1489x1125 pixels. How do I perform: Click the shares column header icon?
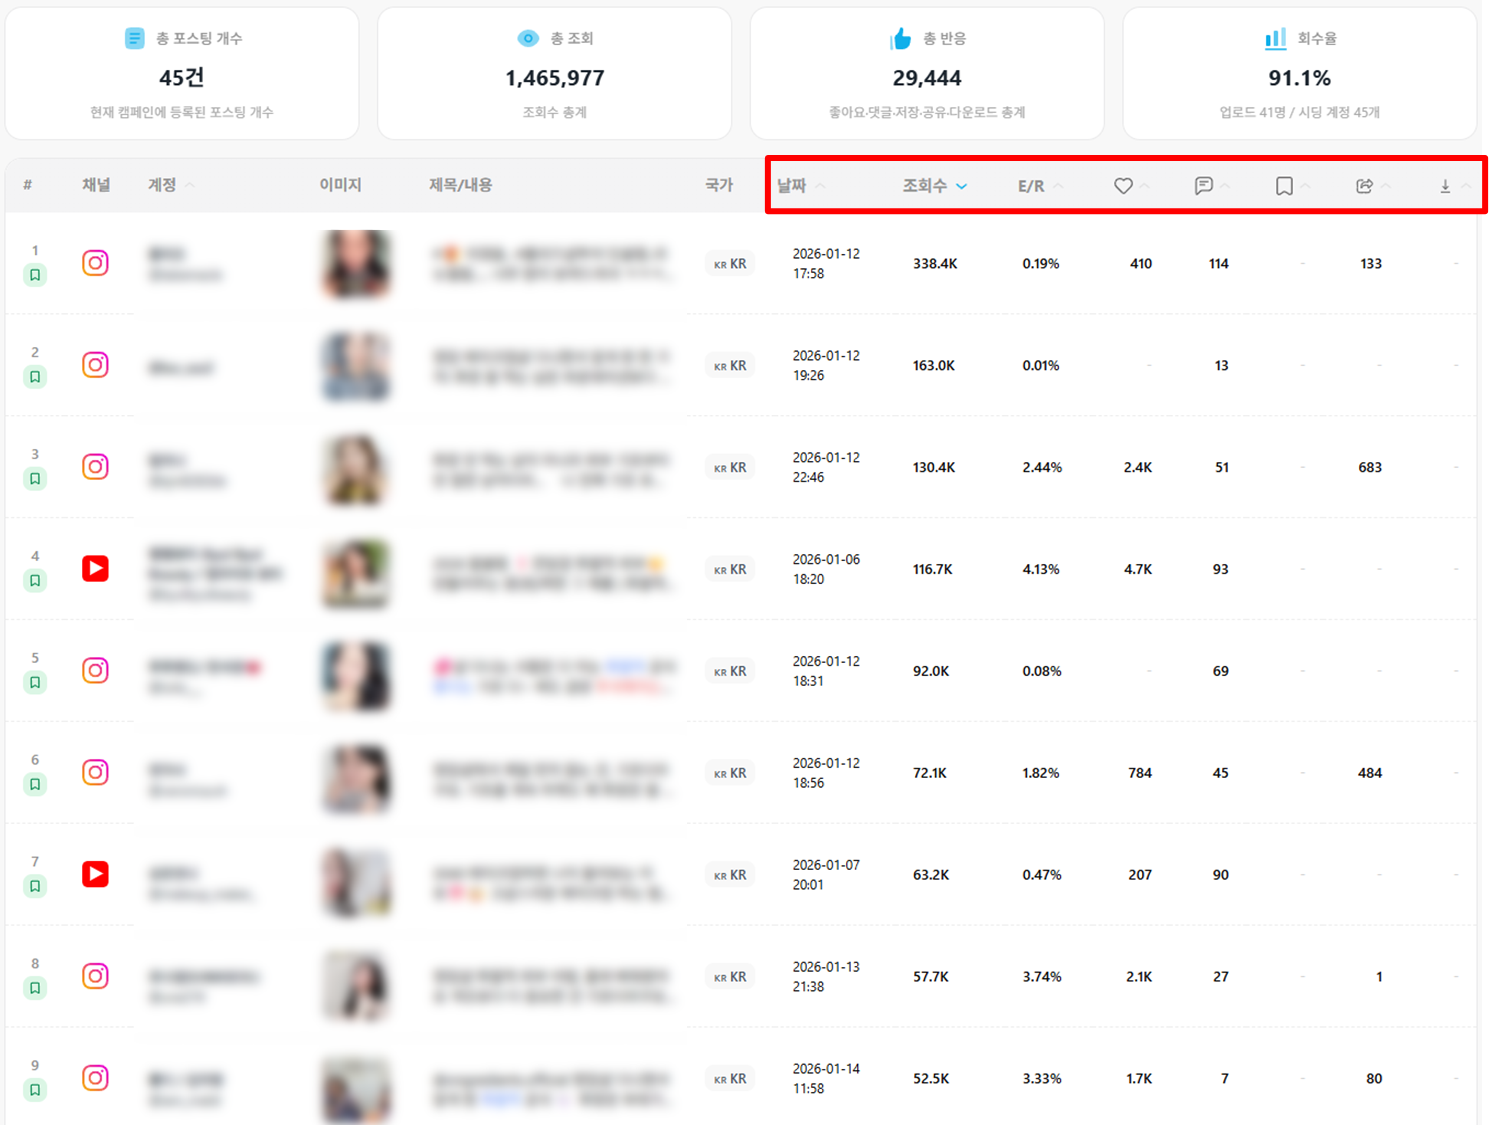click(1364, 186)
